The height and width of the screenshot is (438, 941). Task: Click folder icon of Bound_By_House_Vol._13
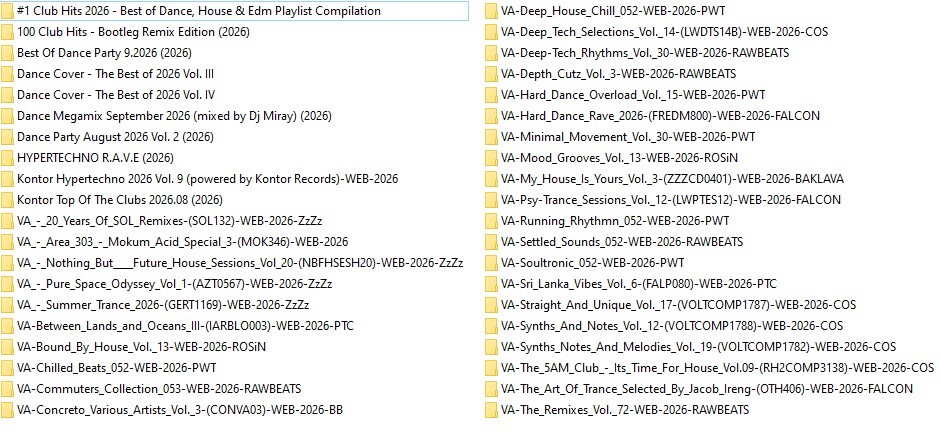coord(7,347)
